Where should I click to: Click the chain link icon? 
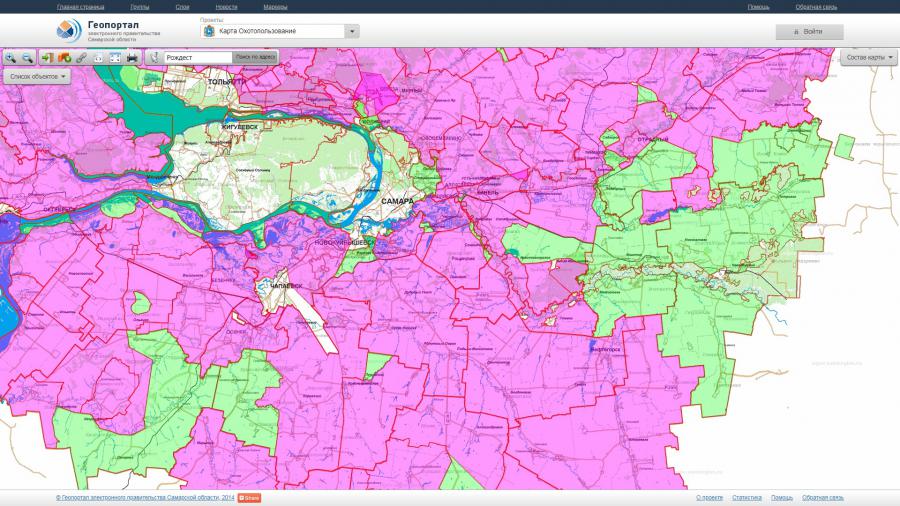click(81, 58)
